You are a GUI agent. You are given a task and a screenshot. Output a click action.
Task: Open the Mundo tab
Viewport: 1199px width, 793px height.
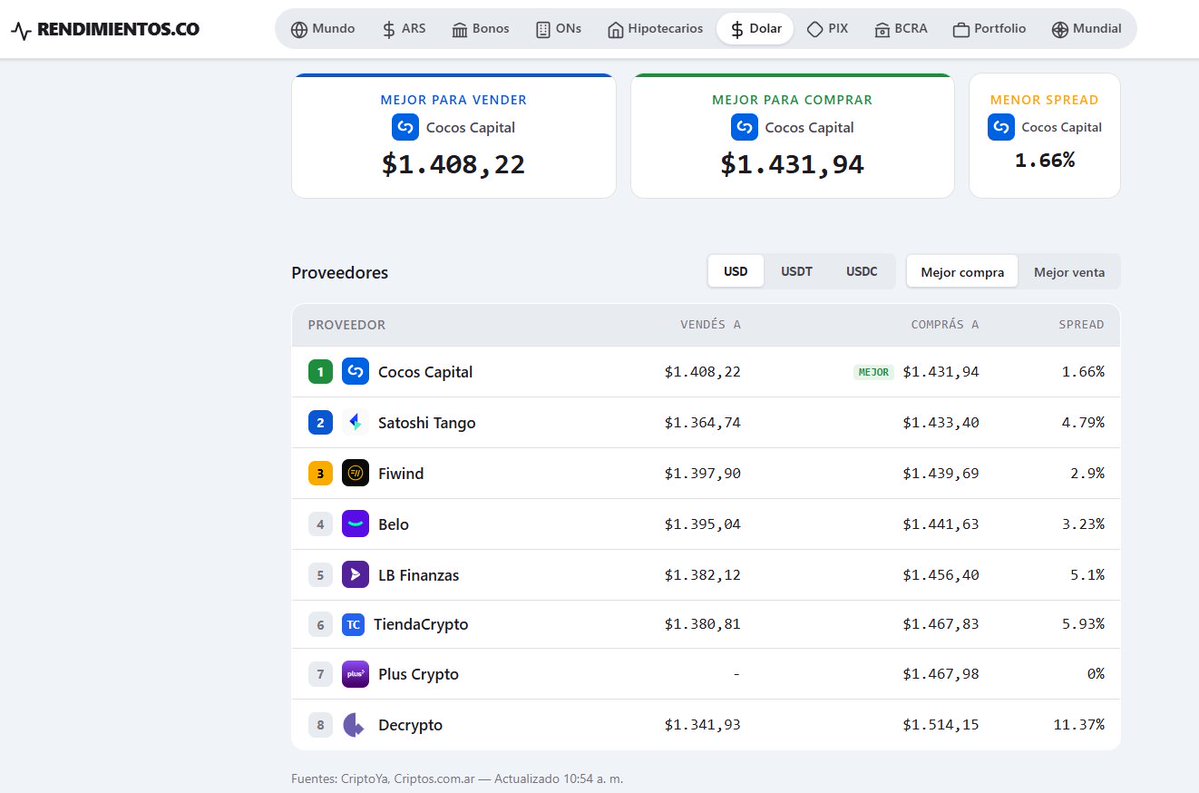[x=323, y=29]
